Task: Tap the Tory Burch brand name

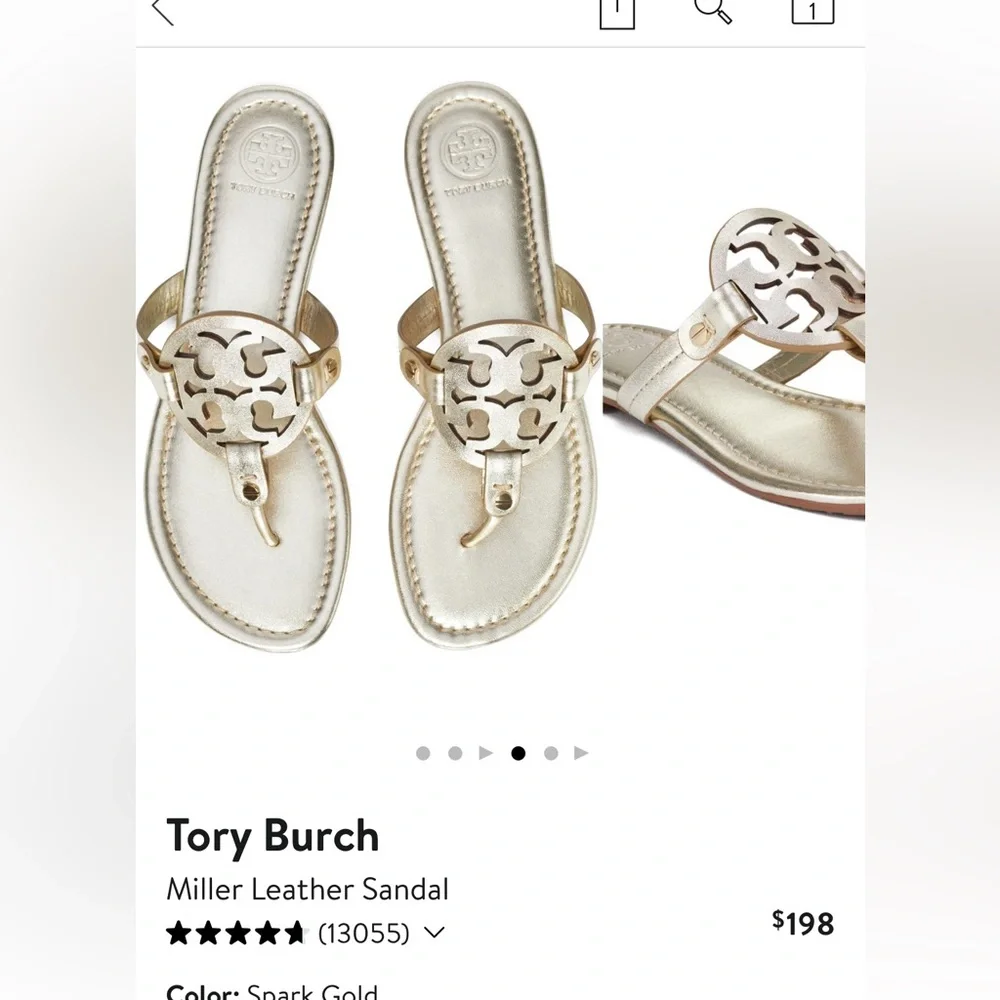Action: (272, 835)
